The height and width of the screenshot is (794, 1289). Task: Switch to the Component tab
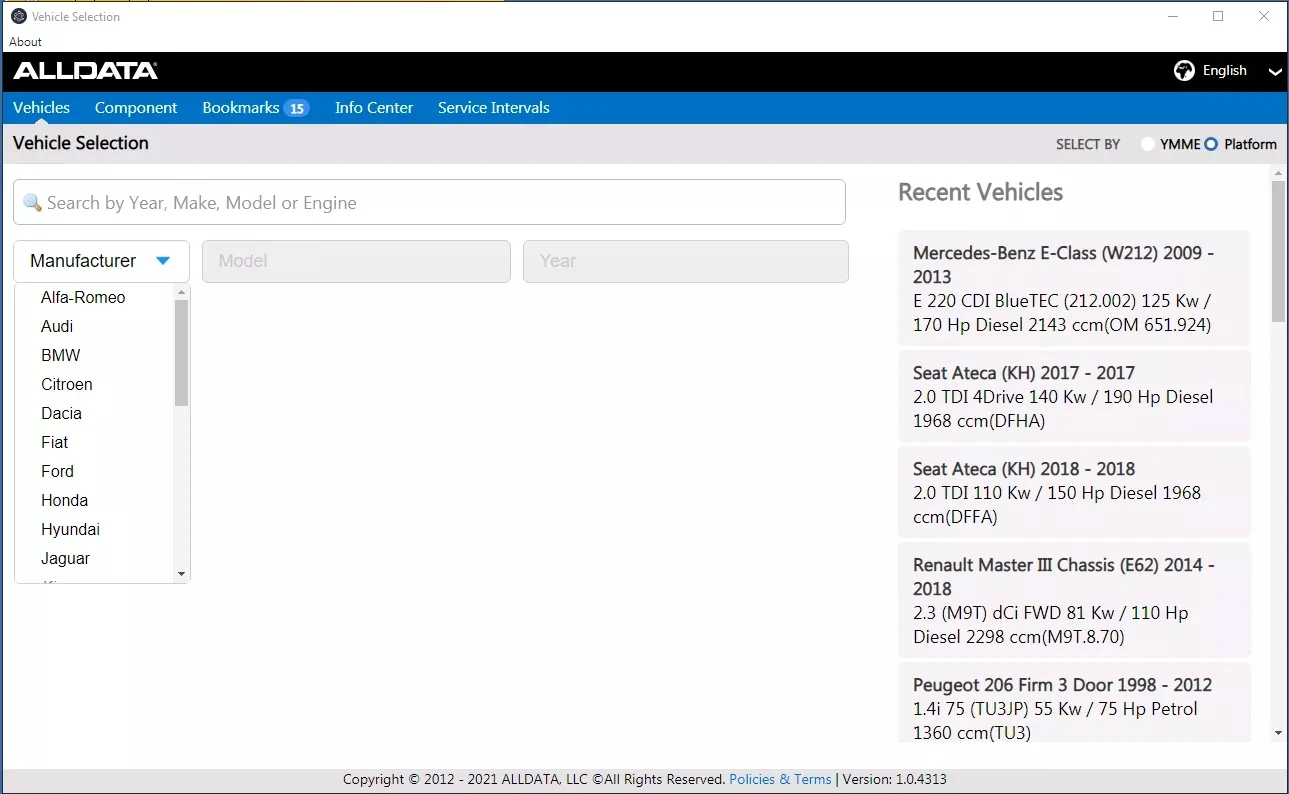click(136, 108)
